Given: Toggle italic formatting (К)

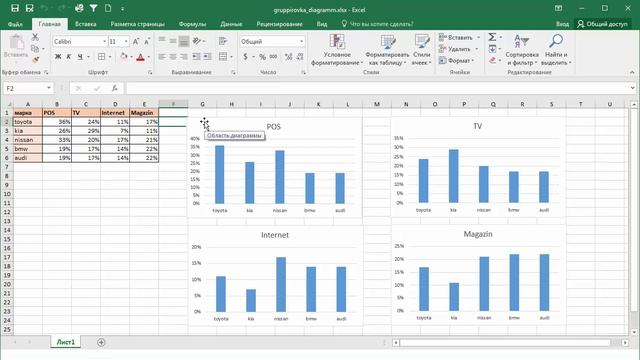Looking at the screenshot, I should click(x=69, y=57).
